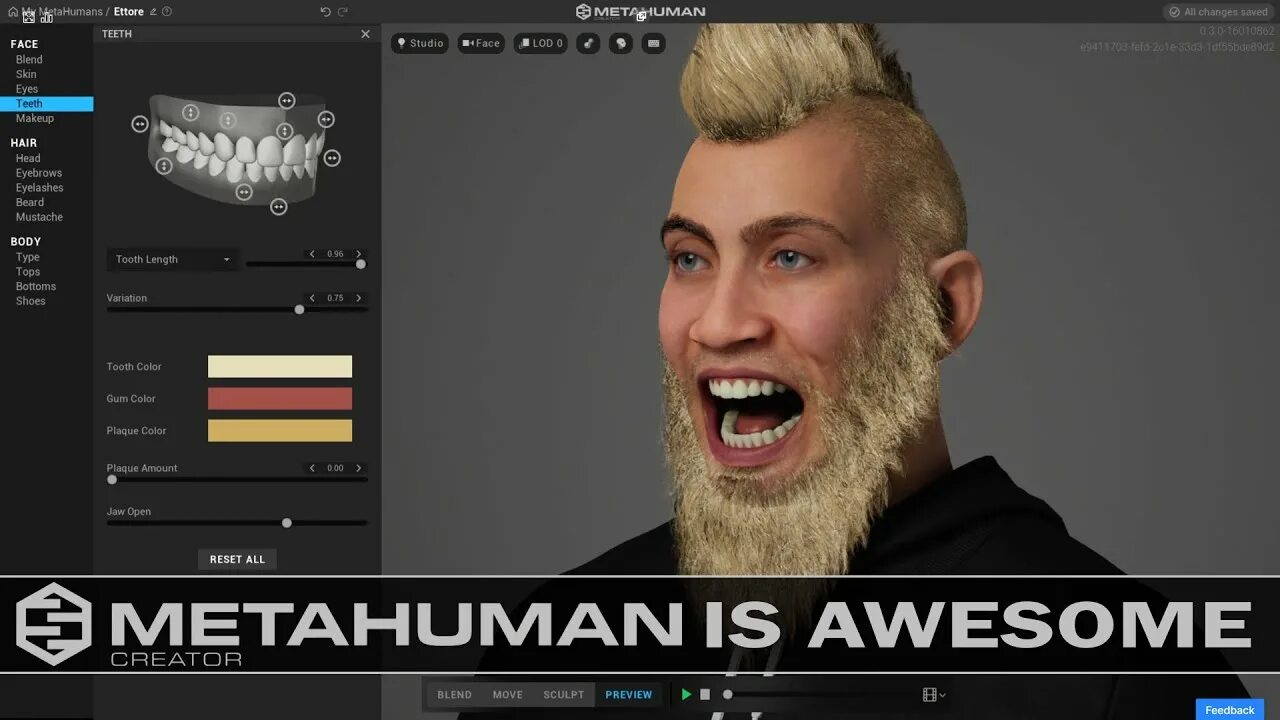
Task: Open the keyboard hotkeys icon
Action: pos(653,43)
